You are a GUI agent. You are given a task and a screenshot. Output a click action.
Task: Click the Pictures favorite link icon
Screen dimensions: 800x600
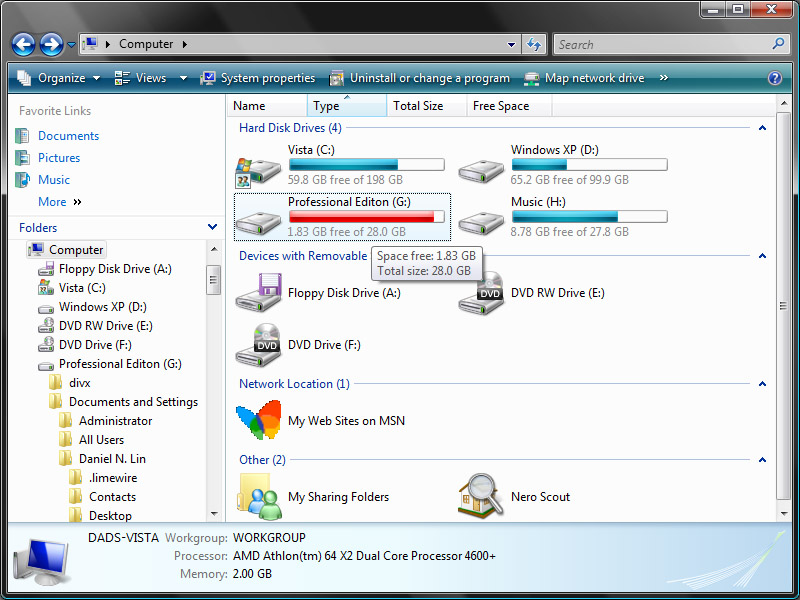(x=22, y=158)
